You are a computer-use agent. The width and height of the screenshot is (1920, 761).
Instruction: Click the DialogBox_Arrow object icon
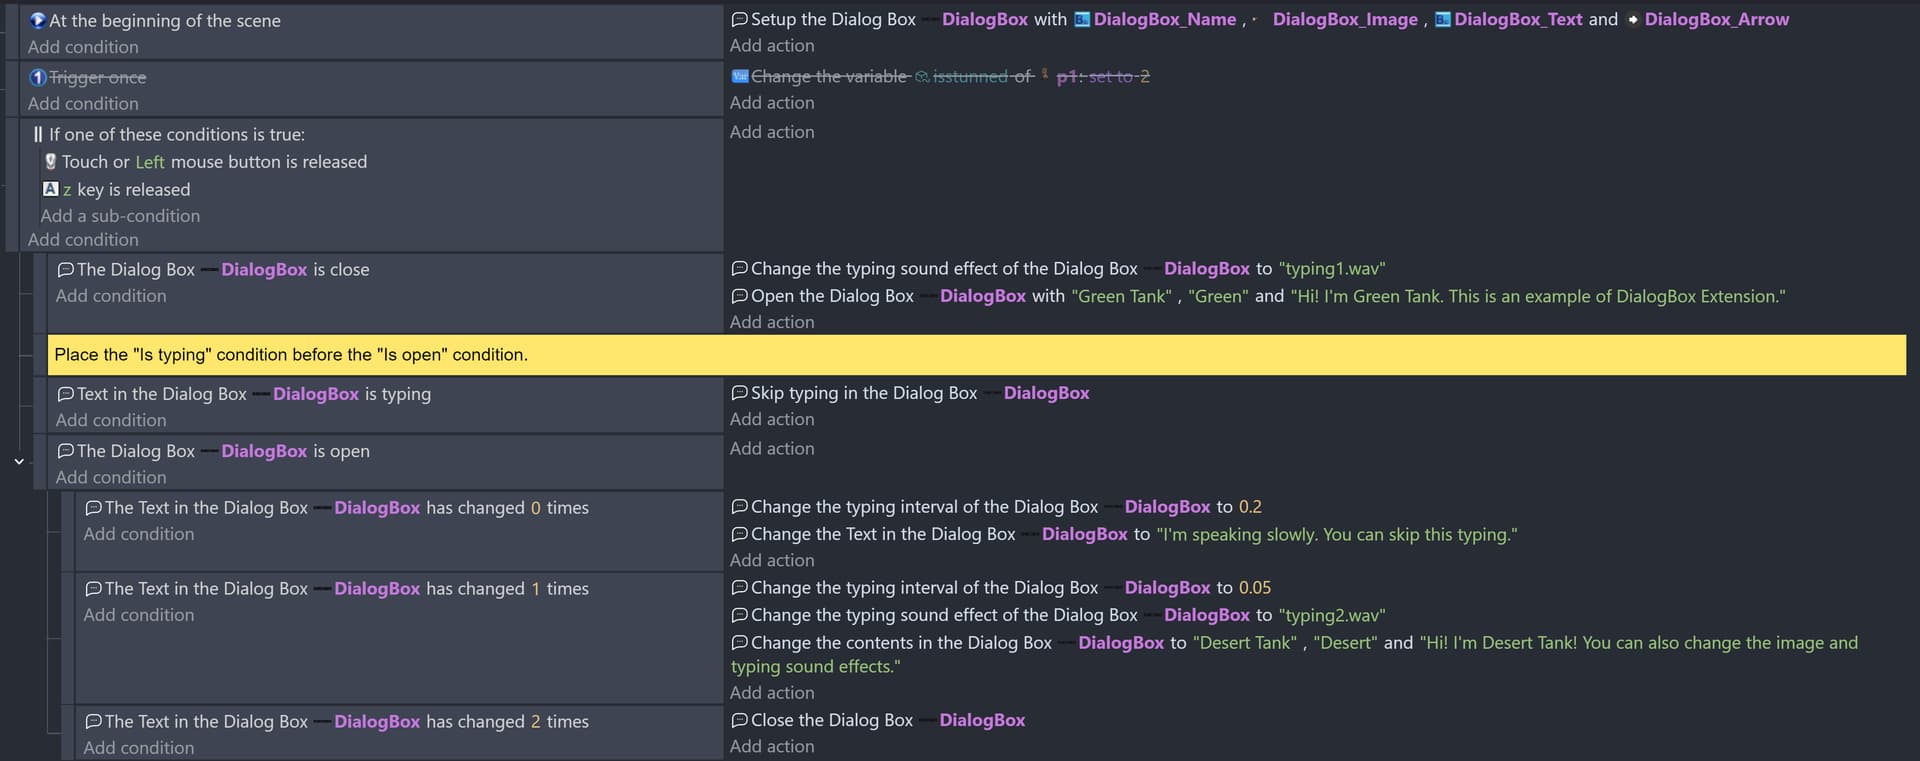click(1632, 20)
